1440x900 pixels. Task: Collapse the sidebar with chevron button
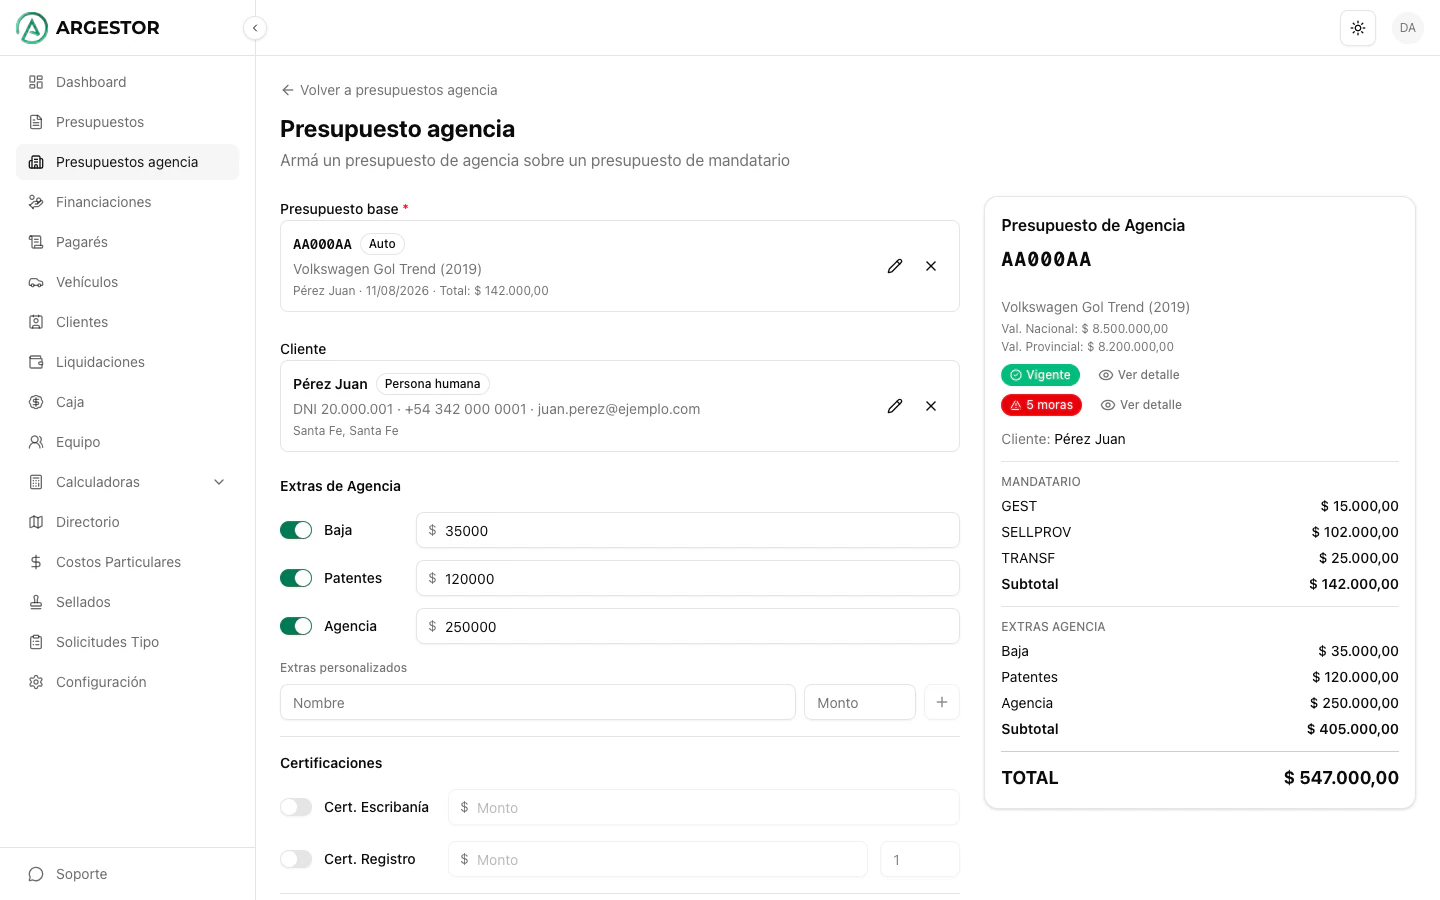(255, 28)
